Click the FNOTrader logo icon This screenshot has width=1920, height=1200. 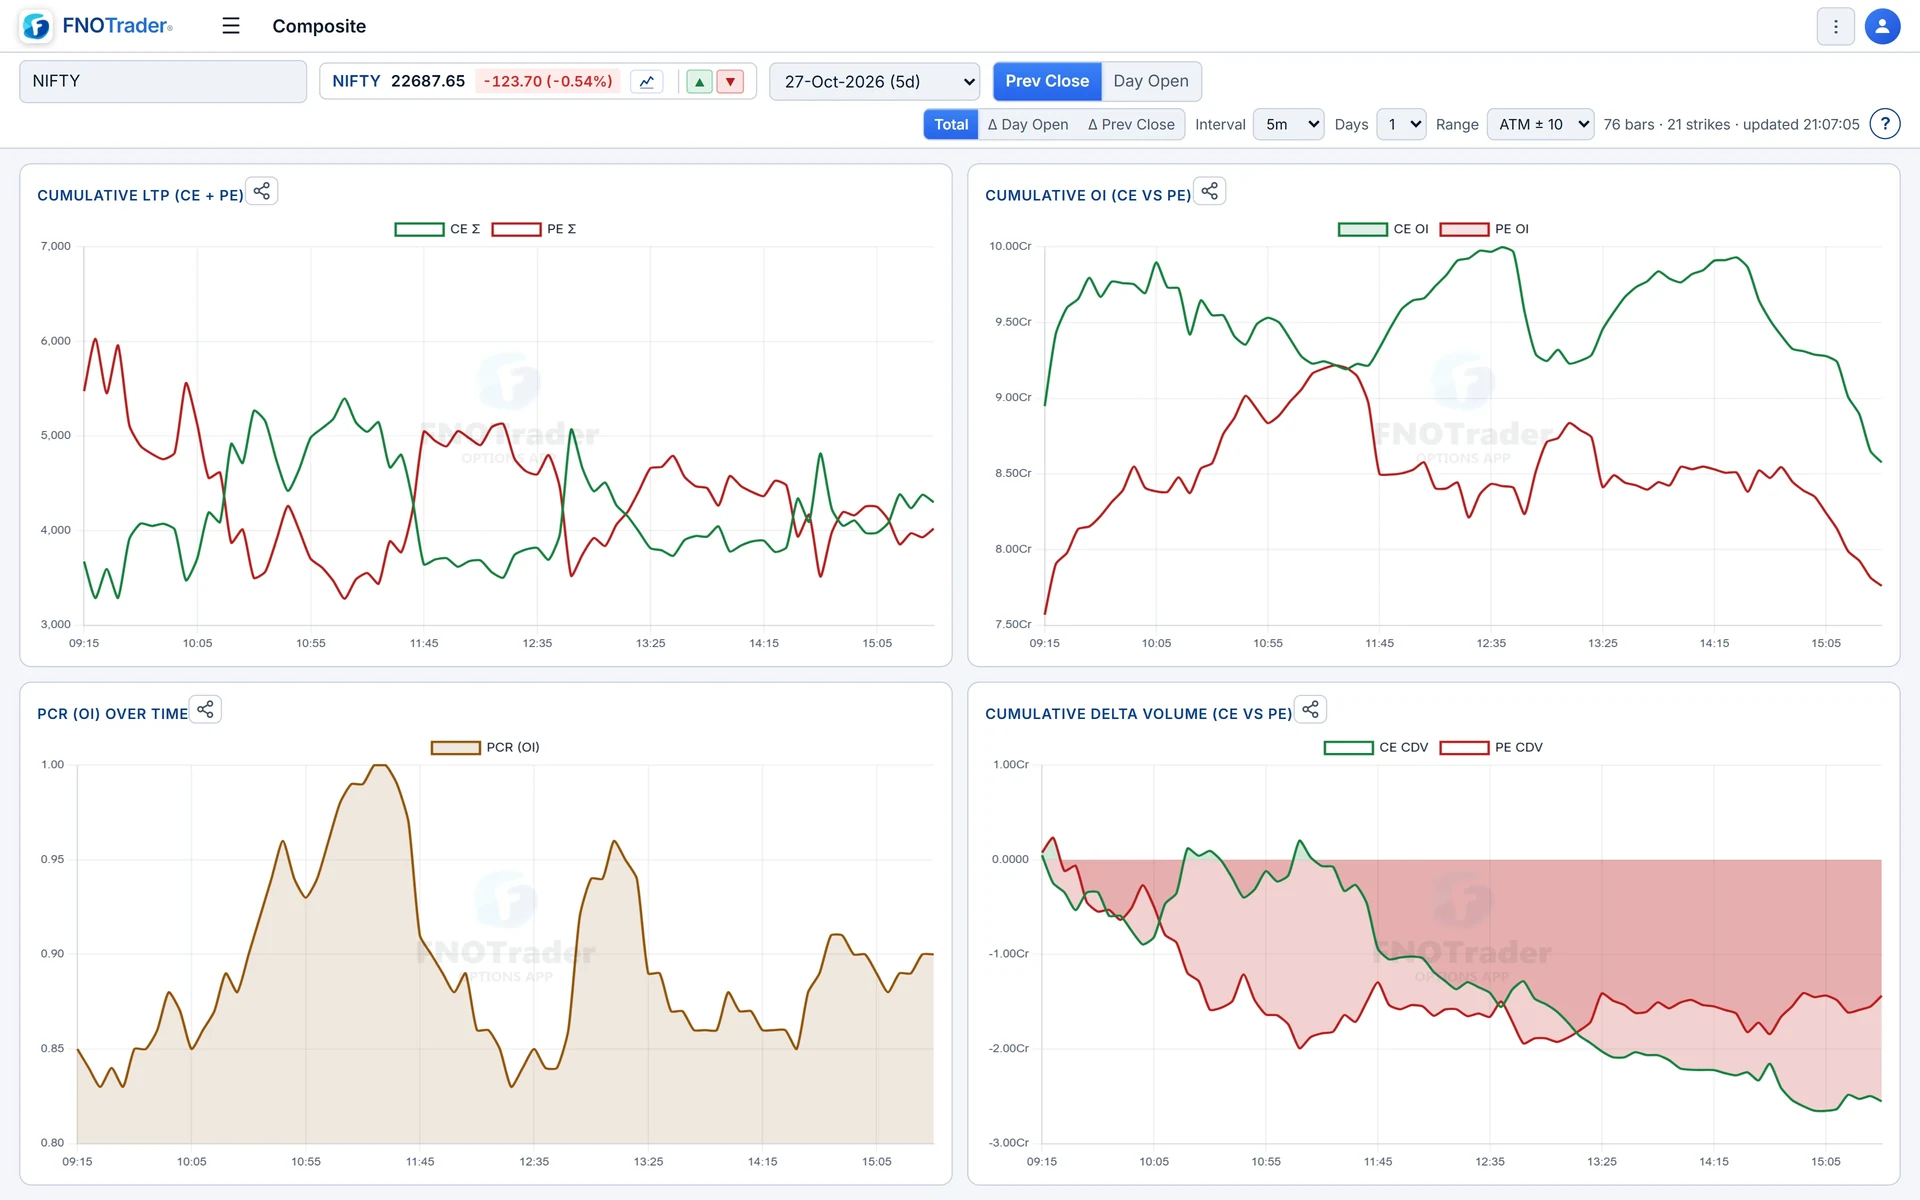click(x=37, y=26)
